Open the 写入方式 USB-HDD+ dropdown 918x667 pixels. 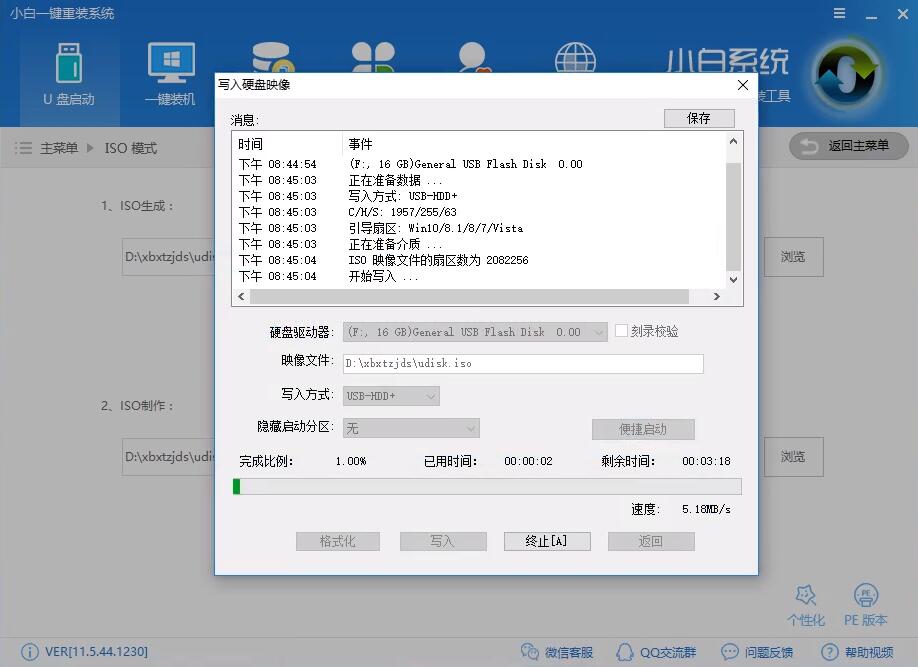pyautogui.click(x=390, y=395)
